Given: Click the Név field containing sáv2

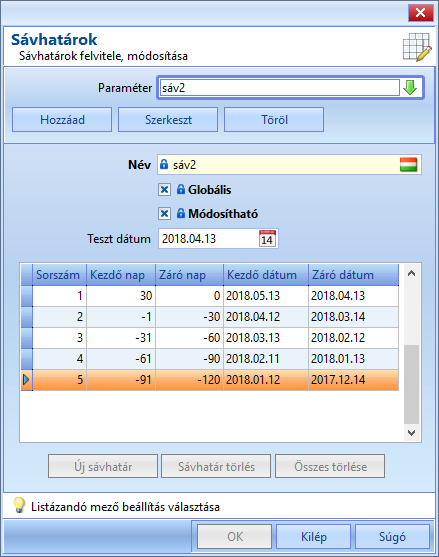Looking at the screenshot, I should pos(289,164).
